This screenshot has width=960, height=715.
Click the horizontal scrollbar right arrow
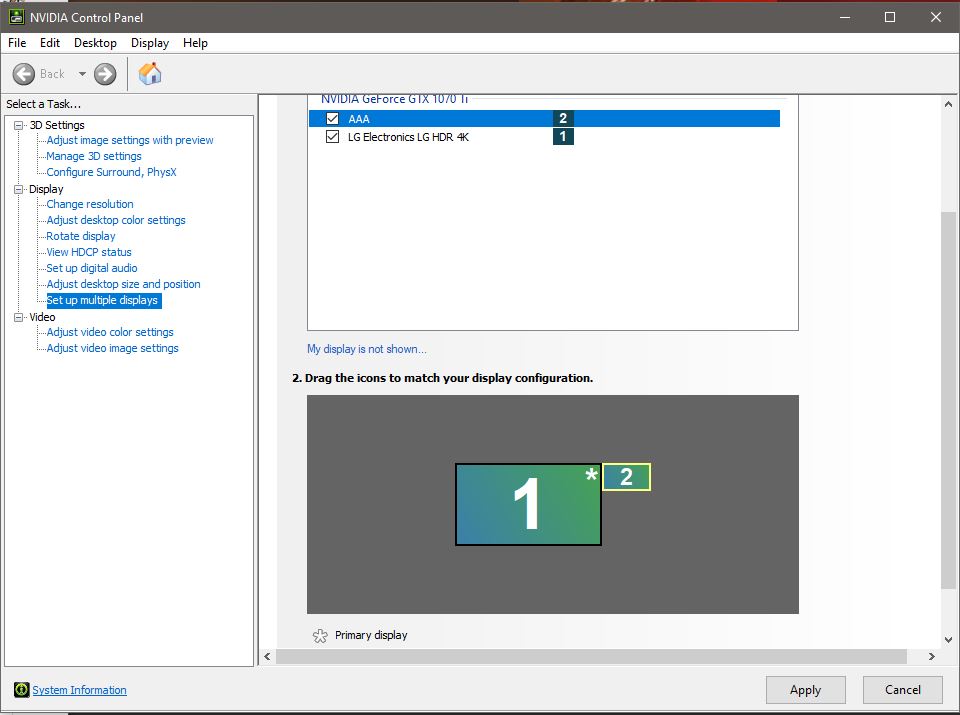[x=931, y=656]
